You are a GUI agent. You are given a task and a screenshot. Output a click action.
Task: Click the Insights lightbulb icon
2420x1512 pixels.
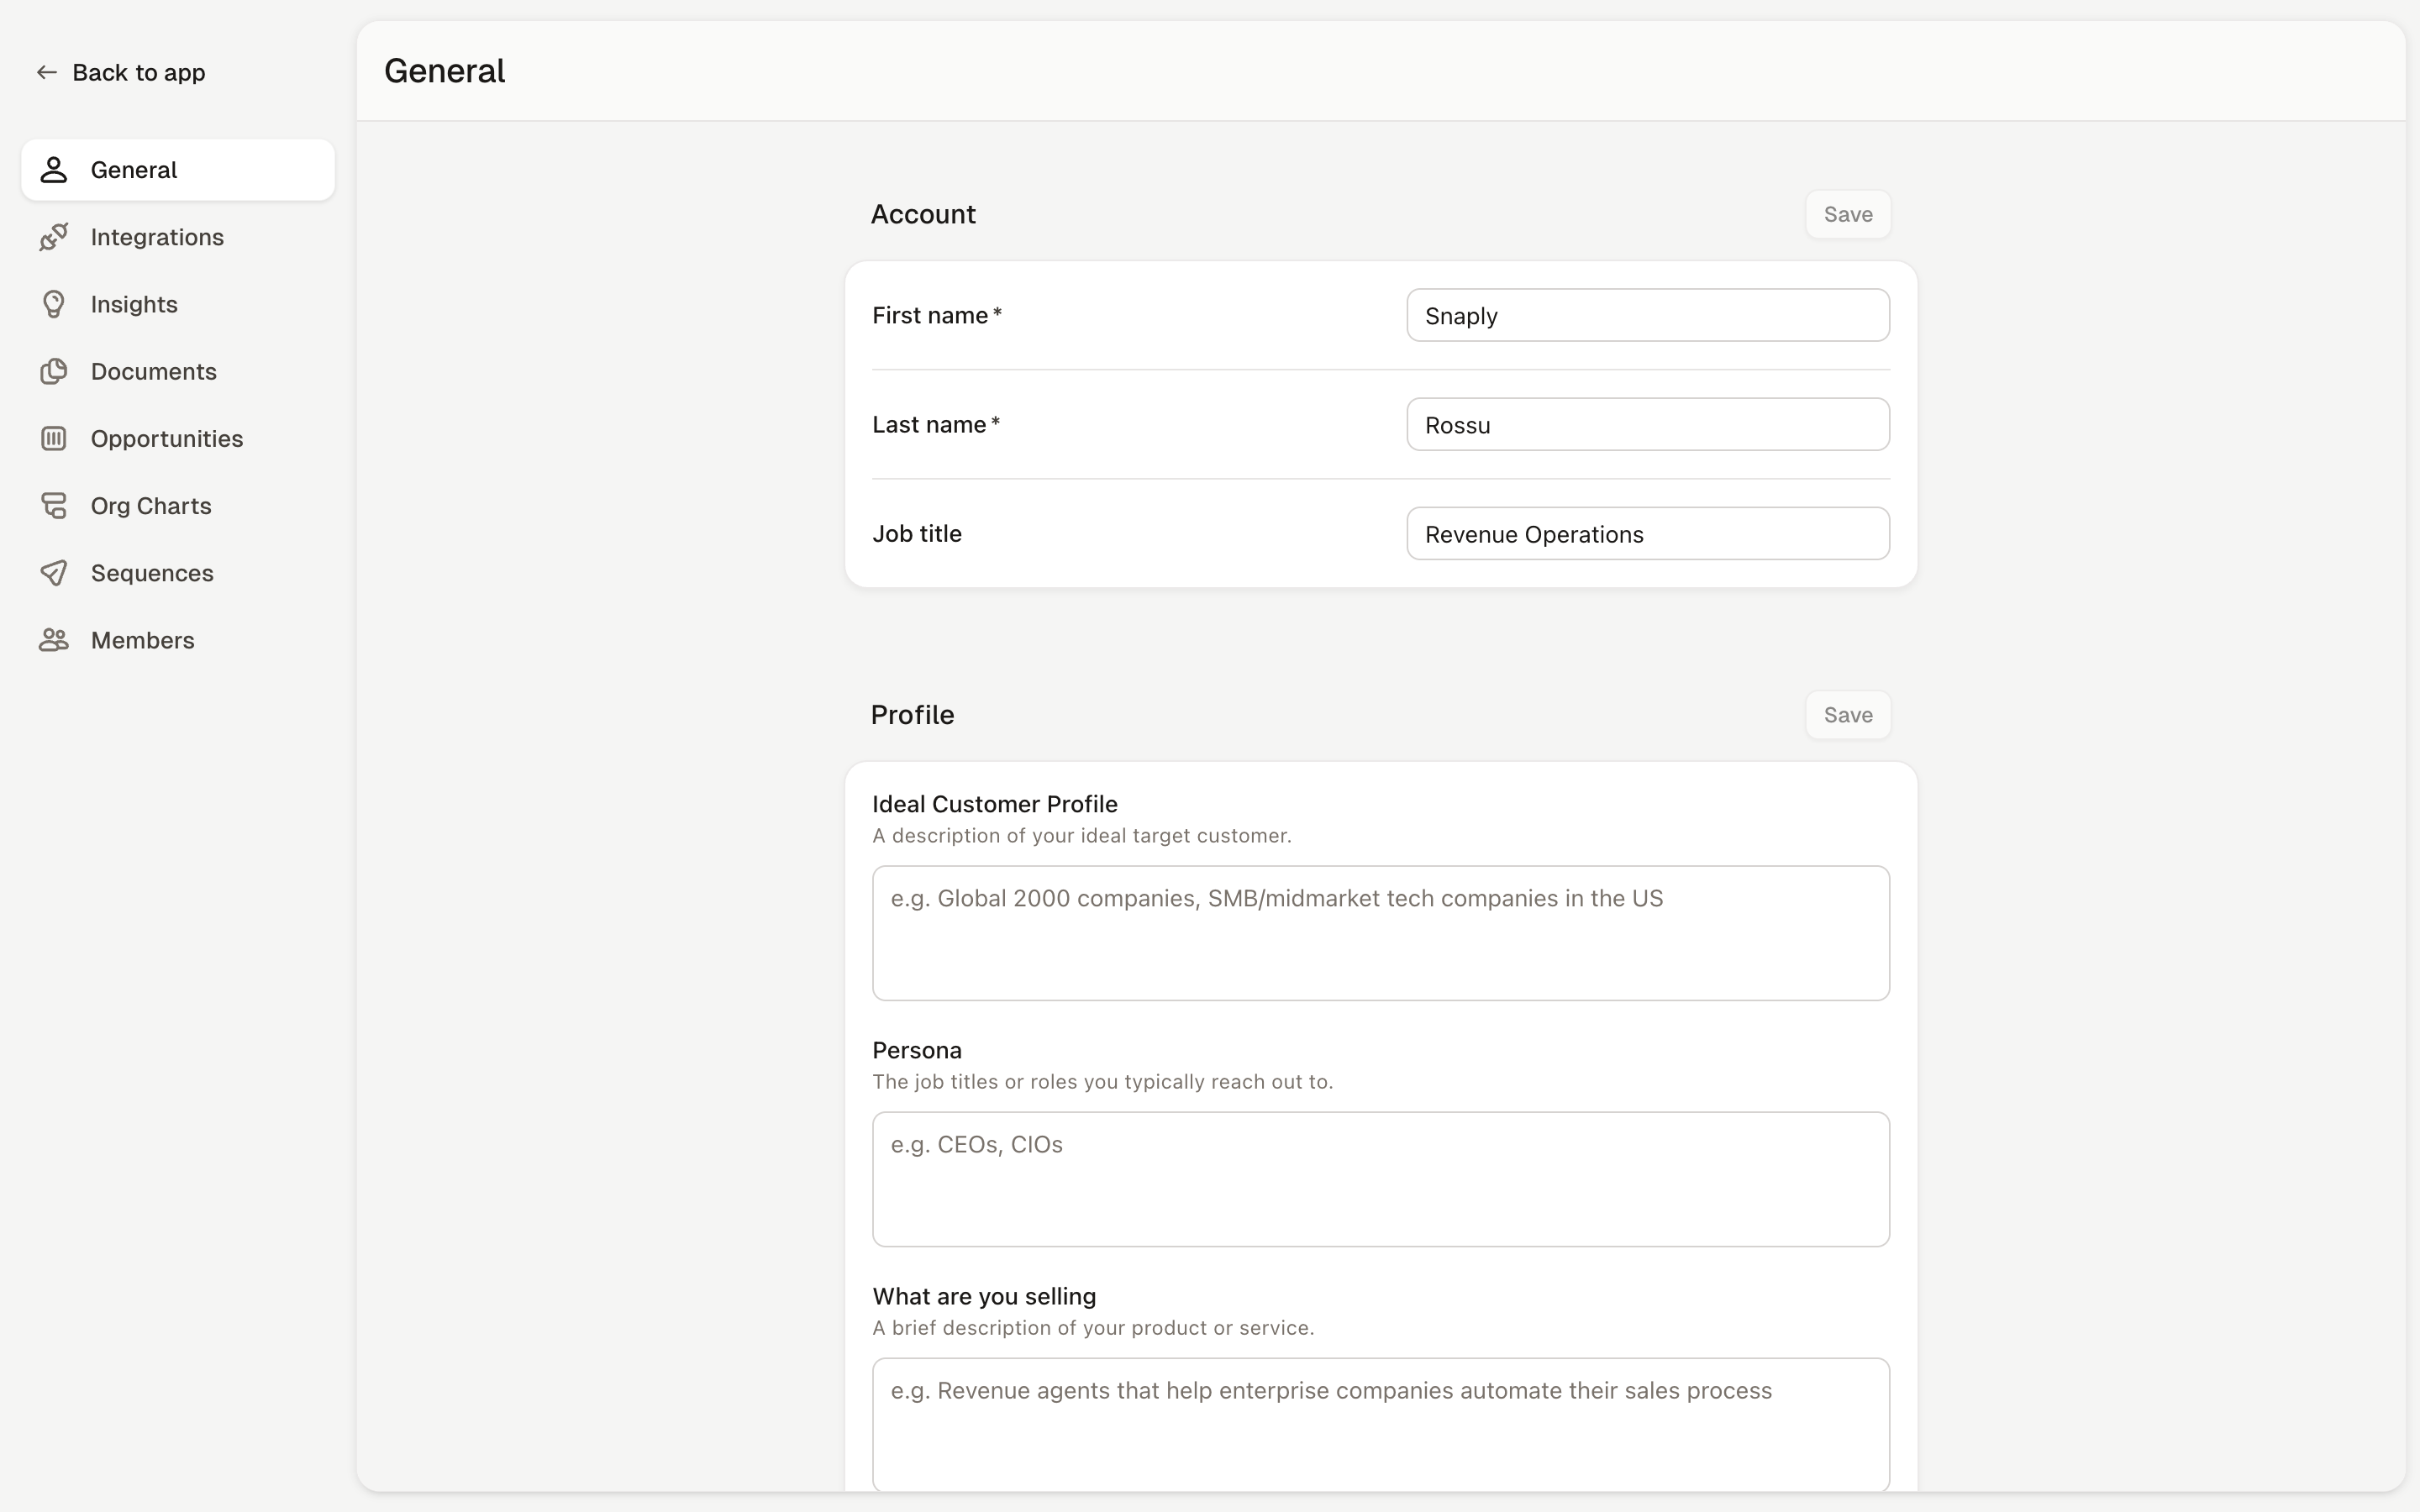point(54,304)
